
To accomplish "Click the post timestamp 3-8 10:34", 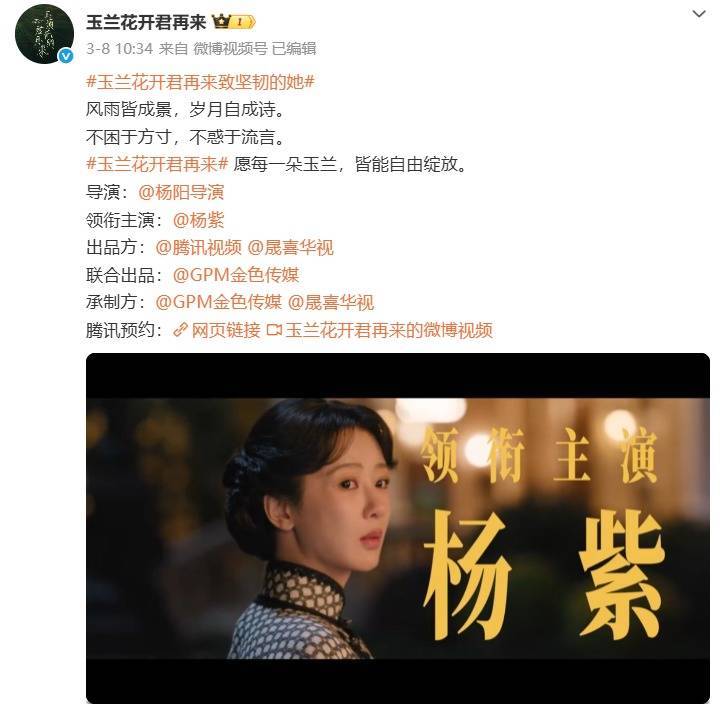I will 119,48.
